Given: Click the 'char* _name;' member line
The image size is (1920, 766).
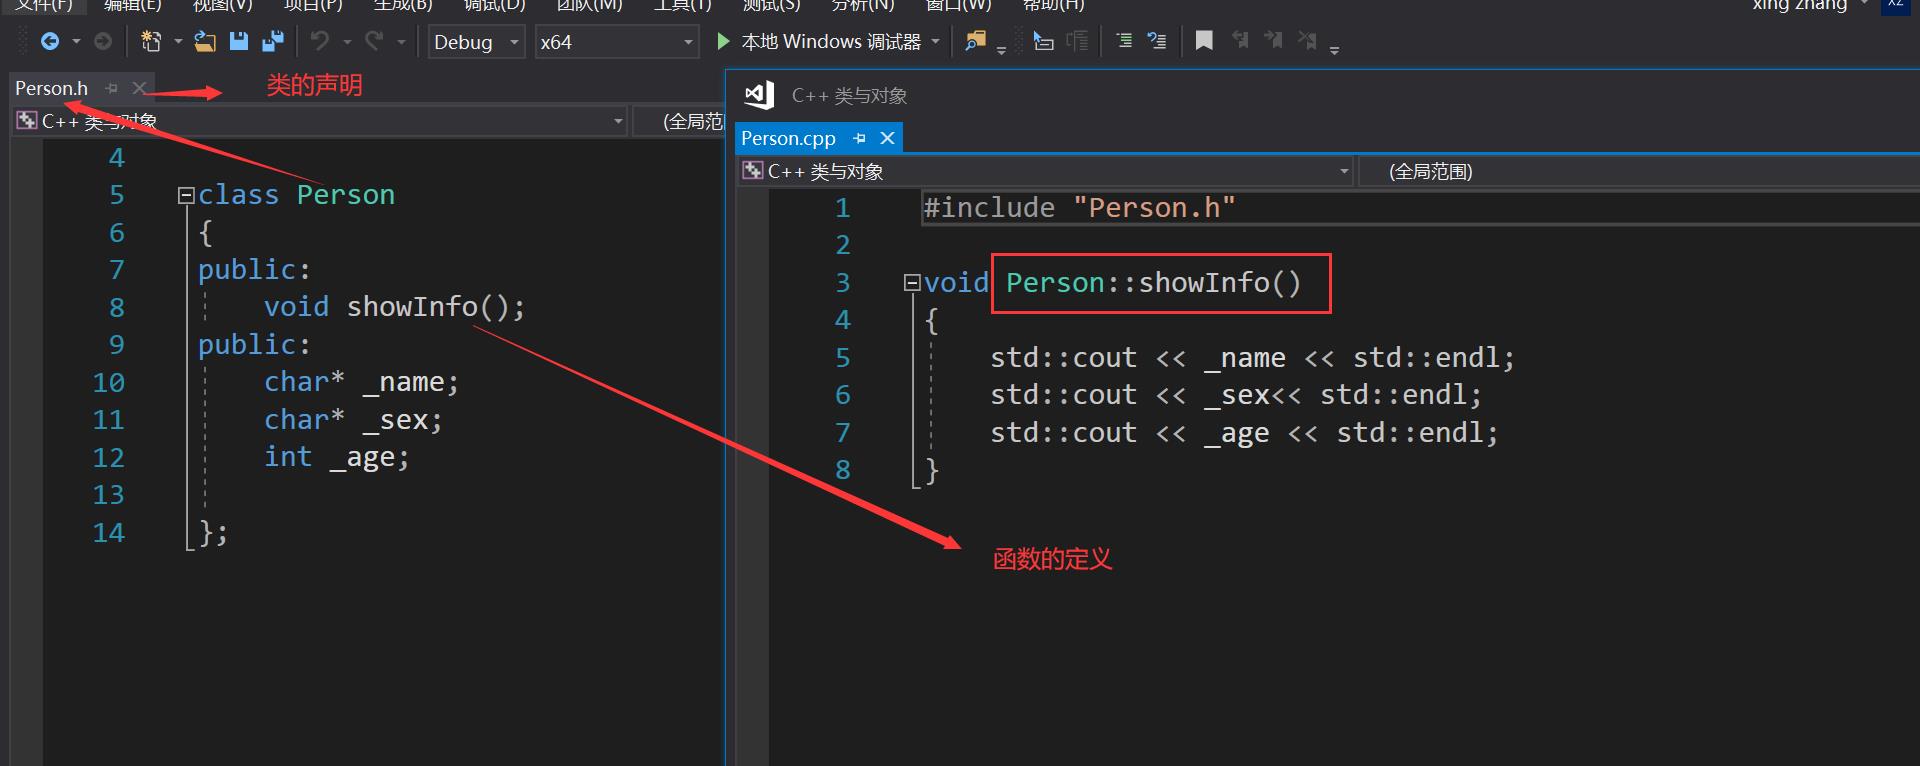Looking at the screenshot, I should click(361, 381).
